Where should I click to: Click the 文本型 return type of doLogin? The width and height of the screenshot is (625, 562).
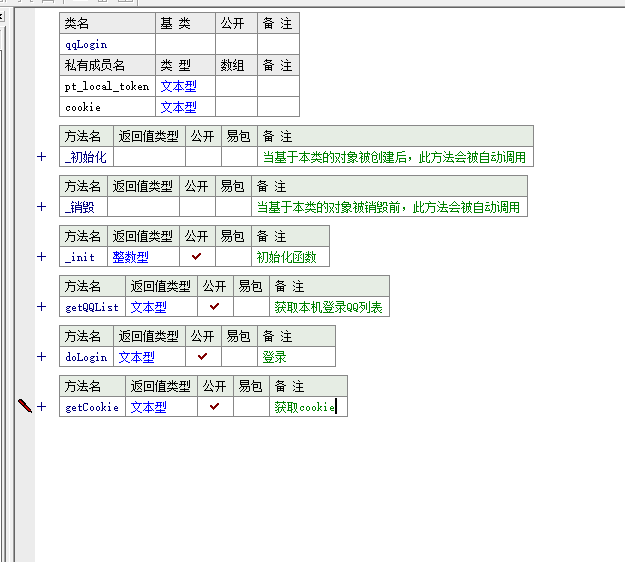[136, 357]
